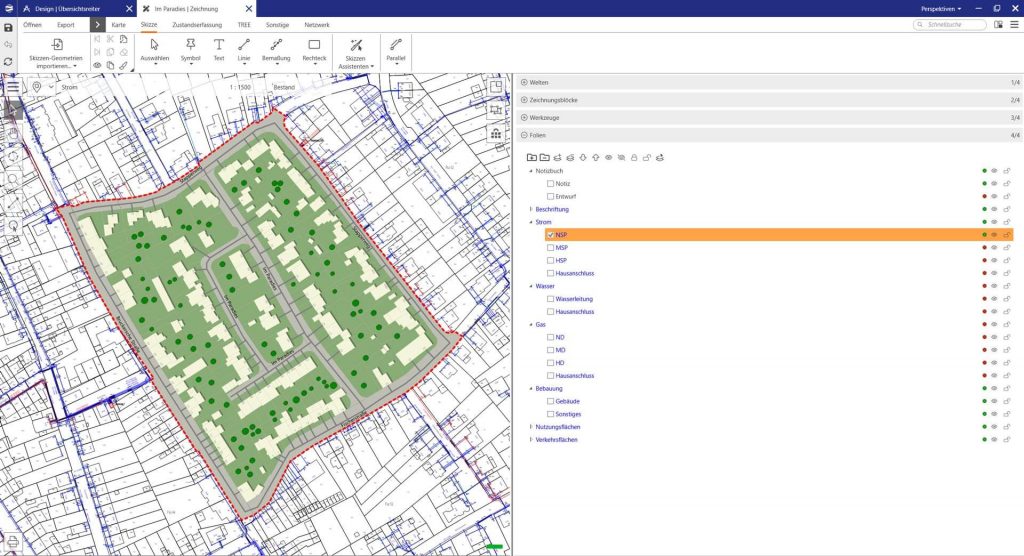Select the Auswählen pointer tool
The width and height of the screenshot is (1024, 556).
(x=155, y=46)
